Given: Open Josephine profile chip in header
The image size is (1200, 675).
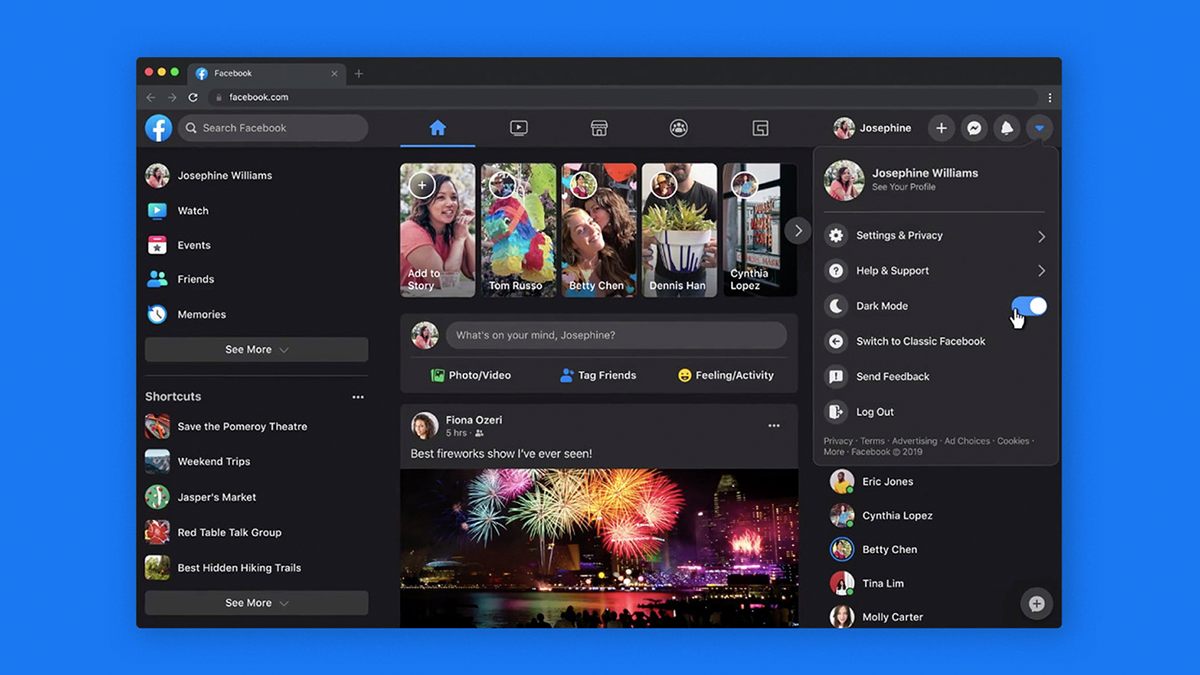Looking at the screenshot, I should [873, 128].
